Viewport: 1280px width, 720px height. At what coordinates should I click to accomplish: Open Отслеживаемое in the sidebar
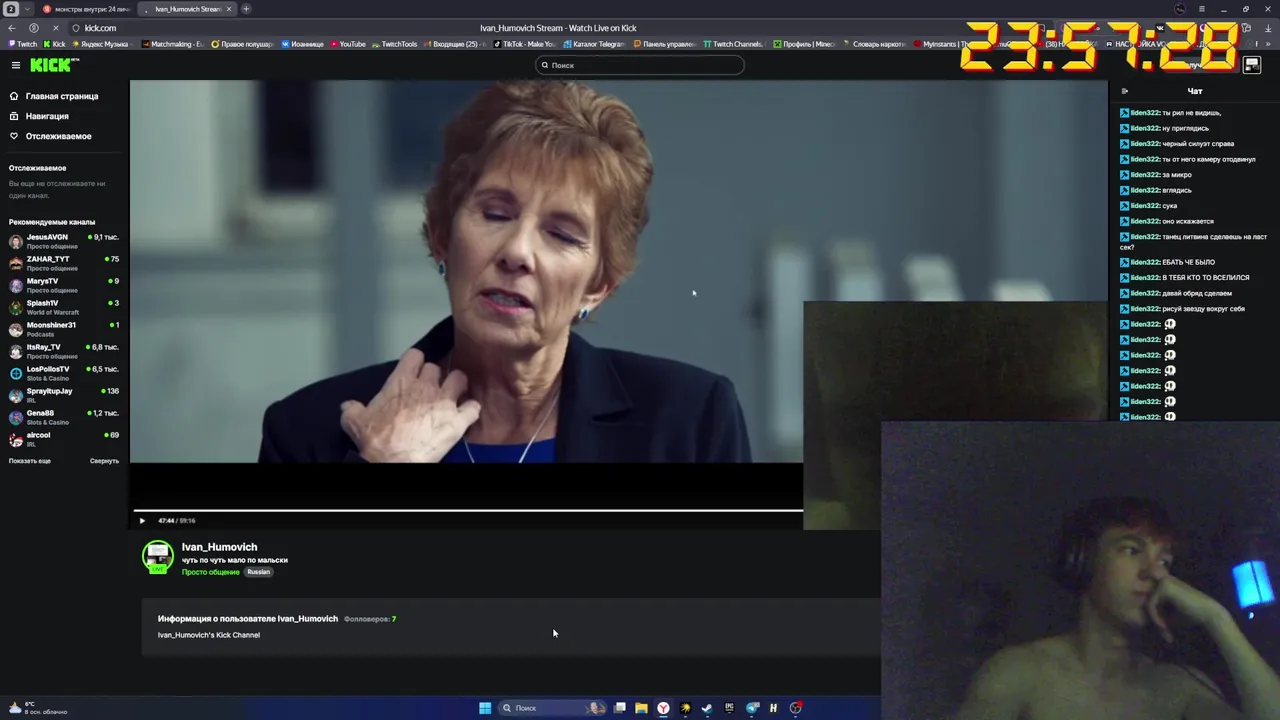tap(50, 136)
